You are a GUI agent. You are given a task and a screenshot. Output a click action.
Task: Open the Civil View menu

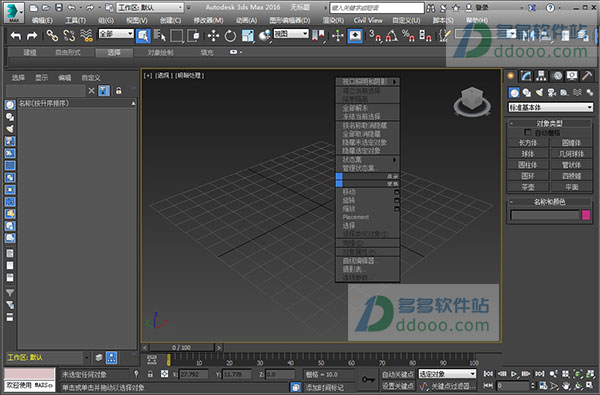coord(368,20)
